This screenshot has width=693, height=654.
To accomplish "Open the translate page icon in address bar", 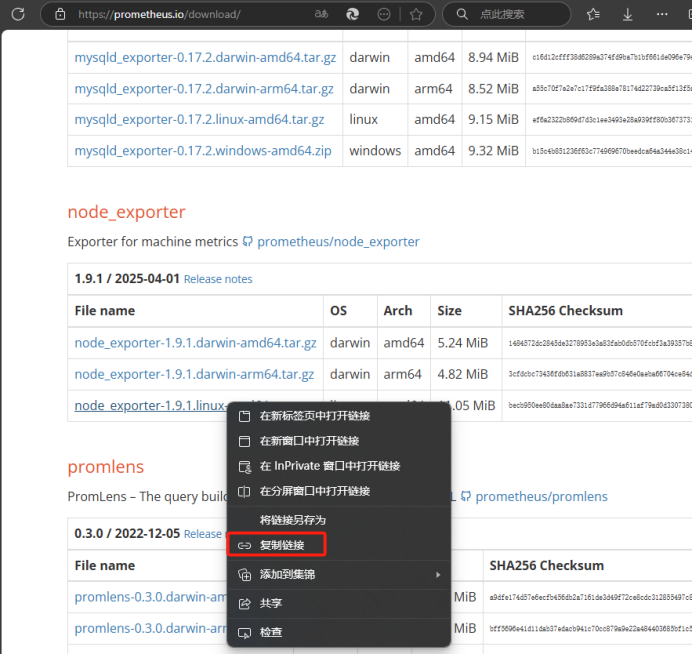I will coord(321,14).
